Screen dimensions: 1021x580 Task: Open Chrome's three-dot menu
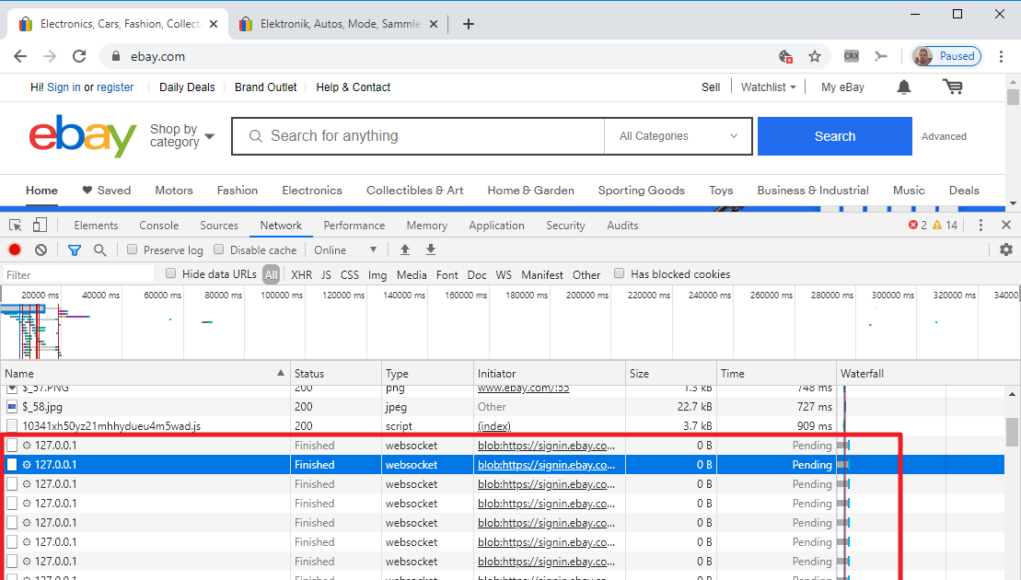click(1001, 57)
